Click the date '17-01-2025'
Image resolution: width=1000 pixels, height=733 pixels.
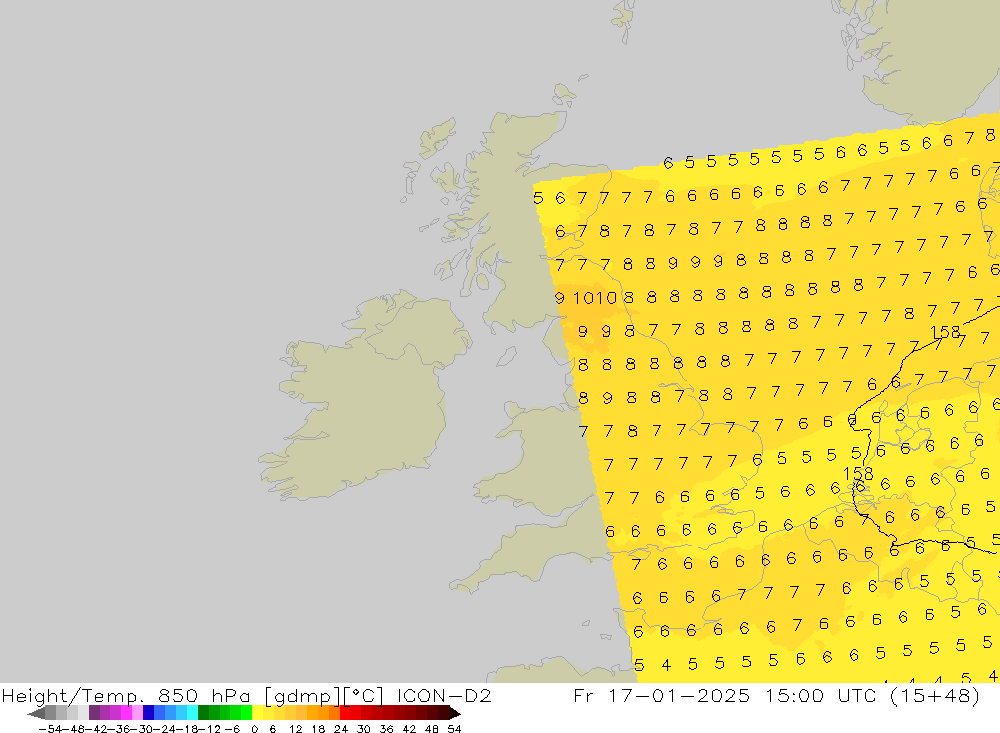point(679,695)
